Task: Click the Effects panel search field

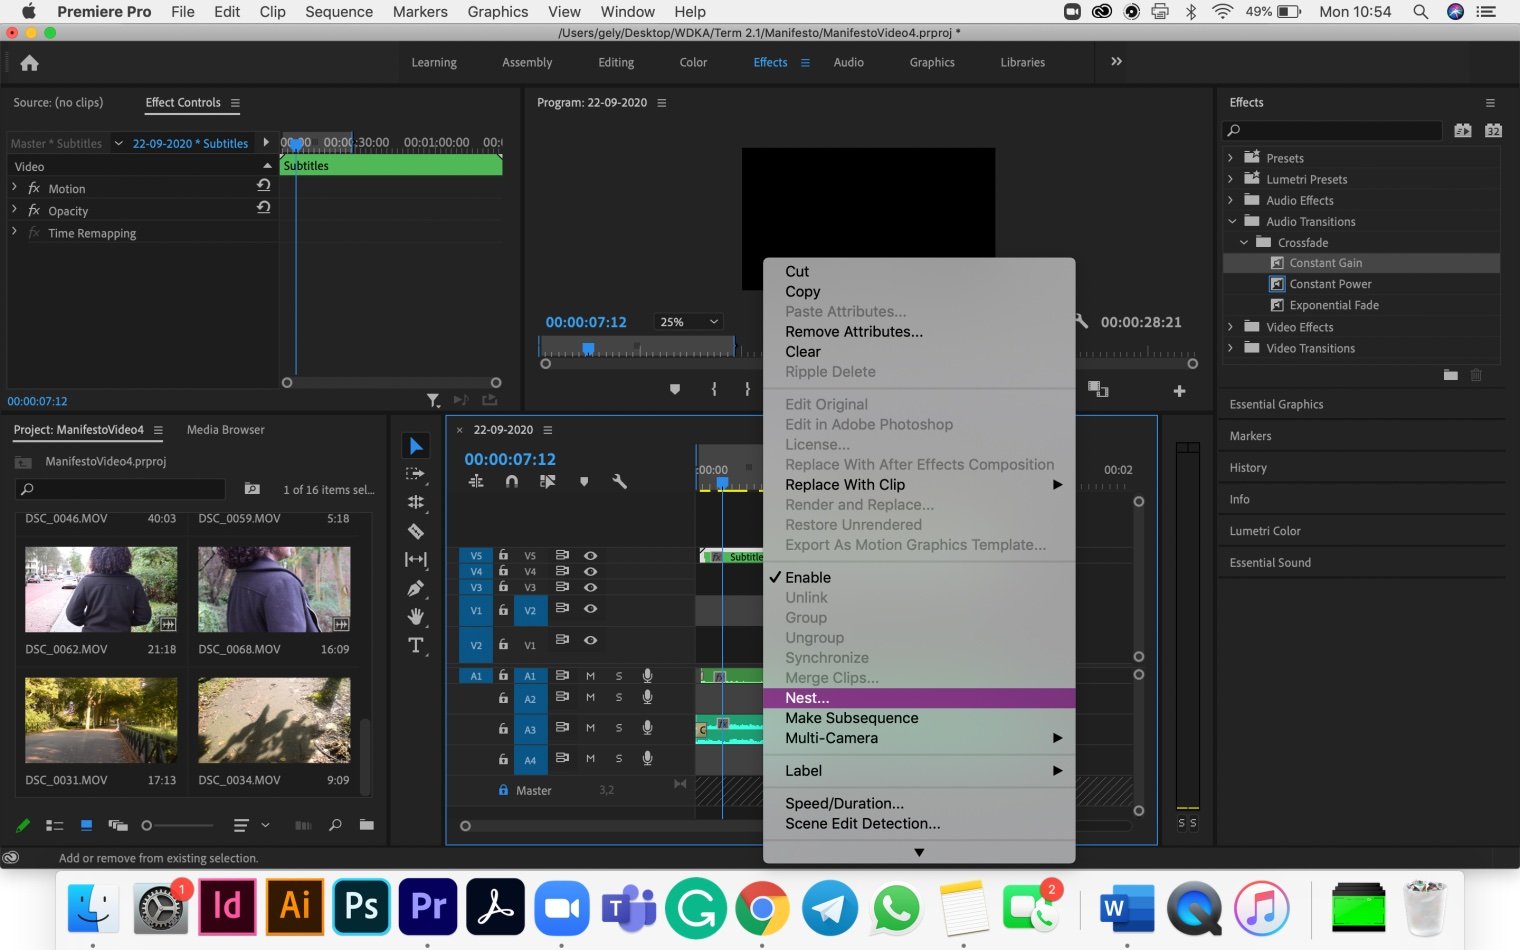Action: (1332, 130)
